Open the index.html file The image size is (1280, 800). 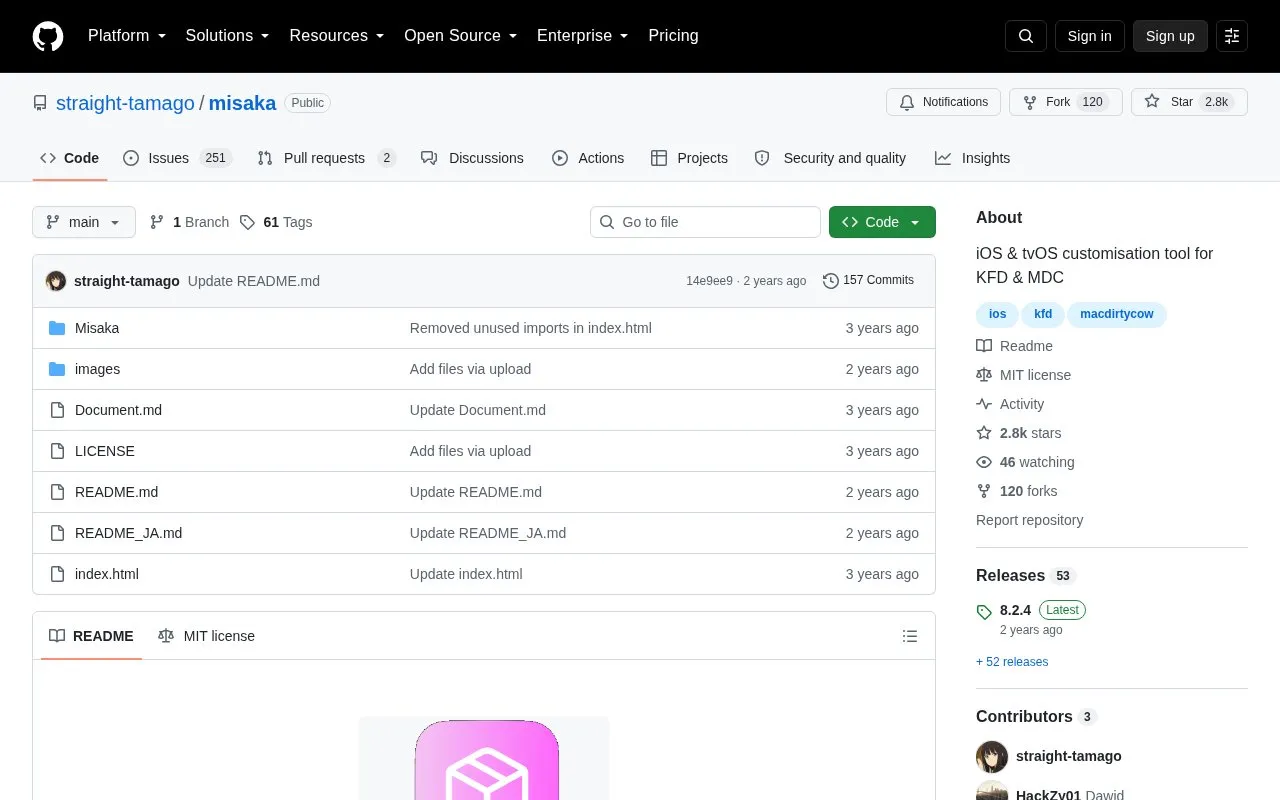[107, 574]
